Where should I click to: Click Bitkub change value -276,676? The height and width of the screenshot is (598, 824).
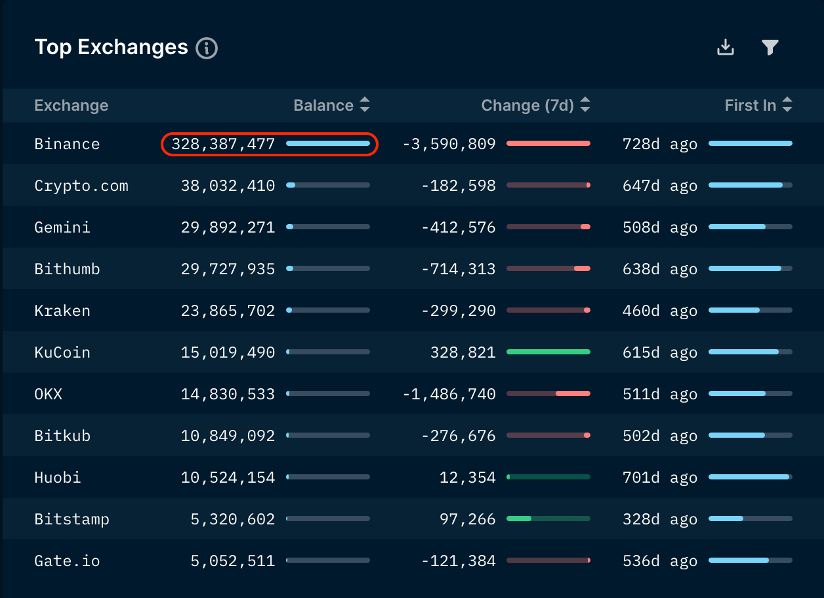[x=458, y=436]
